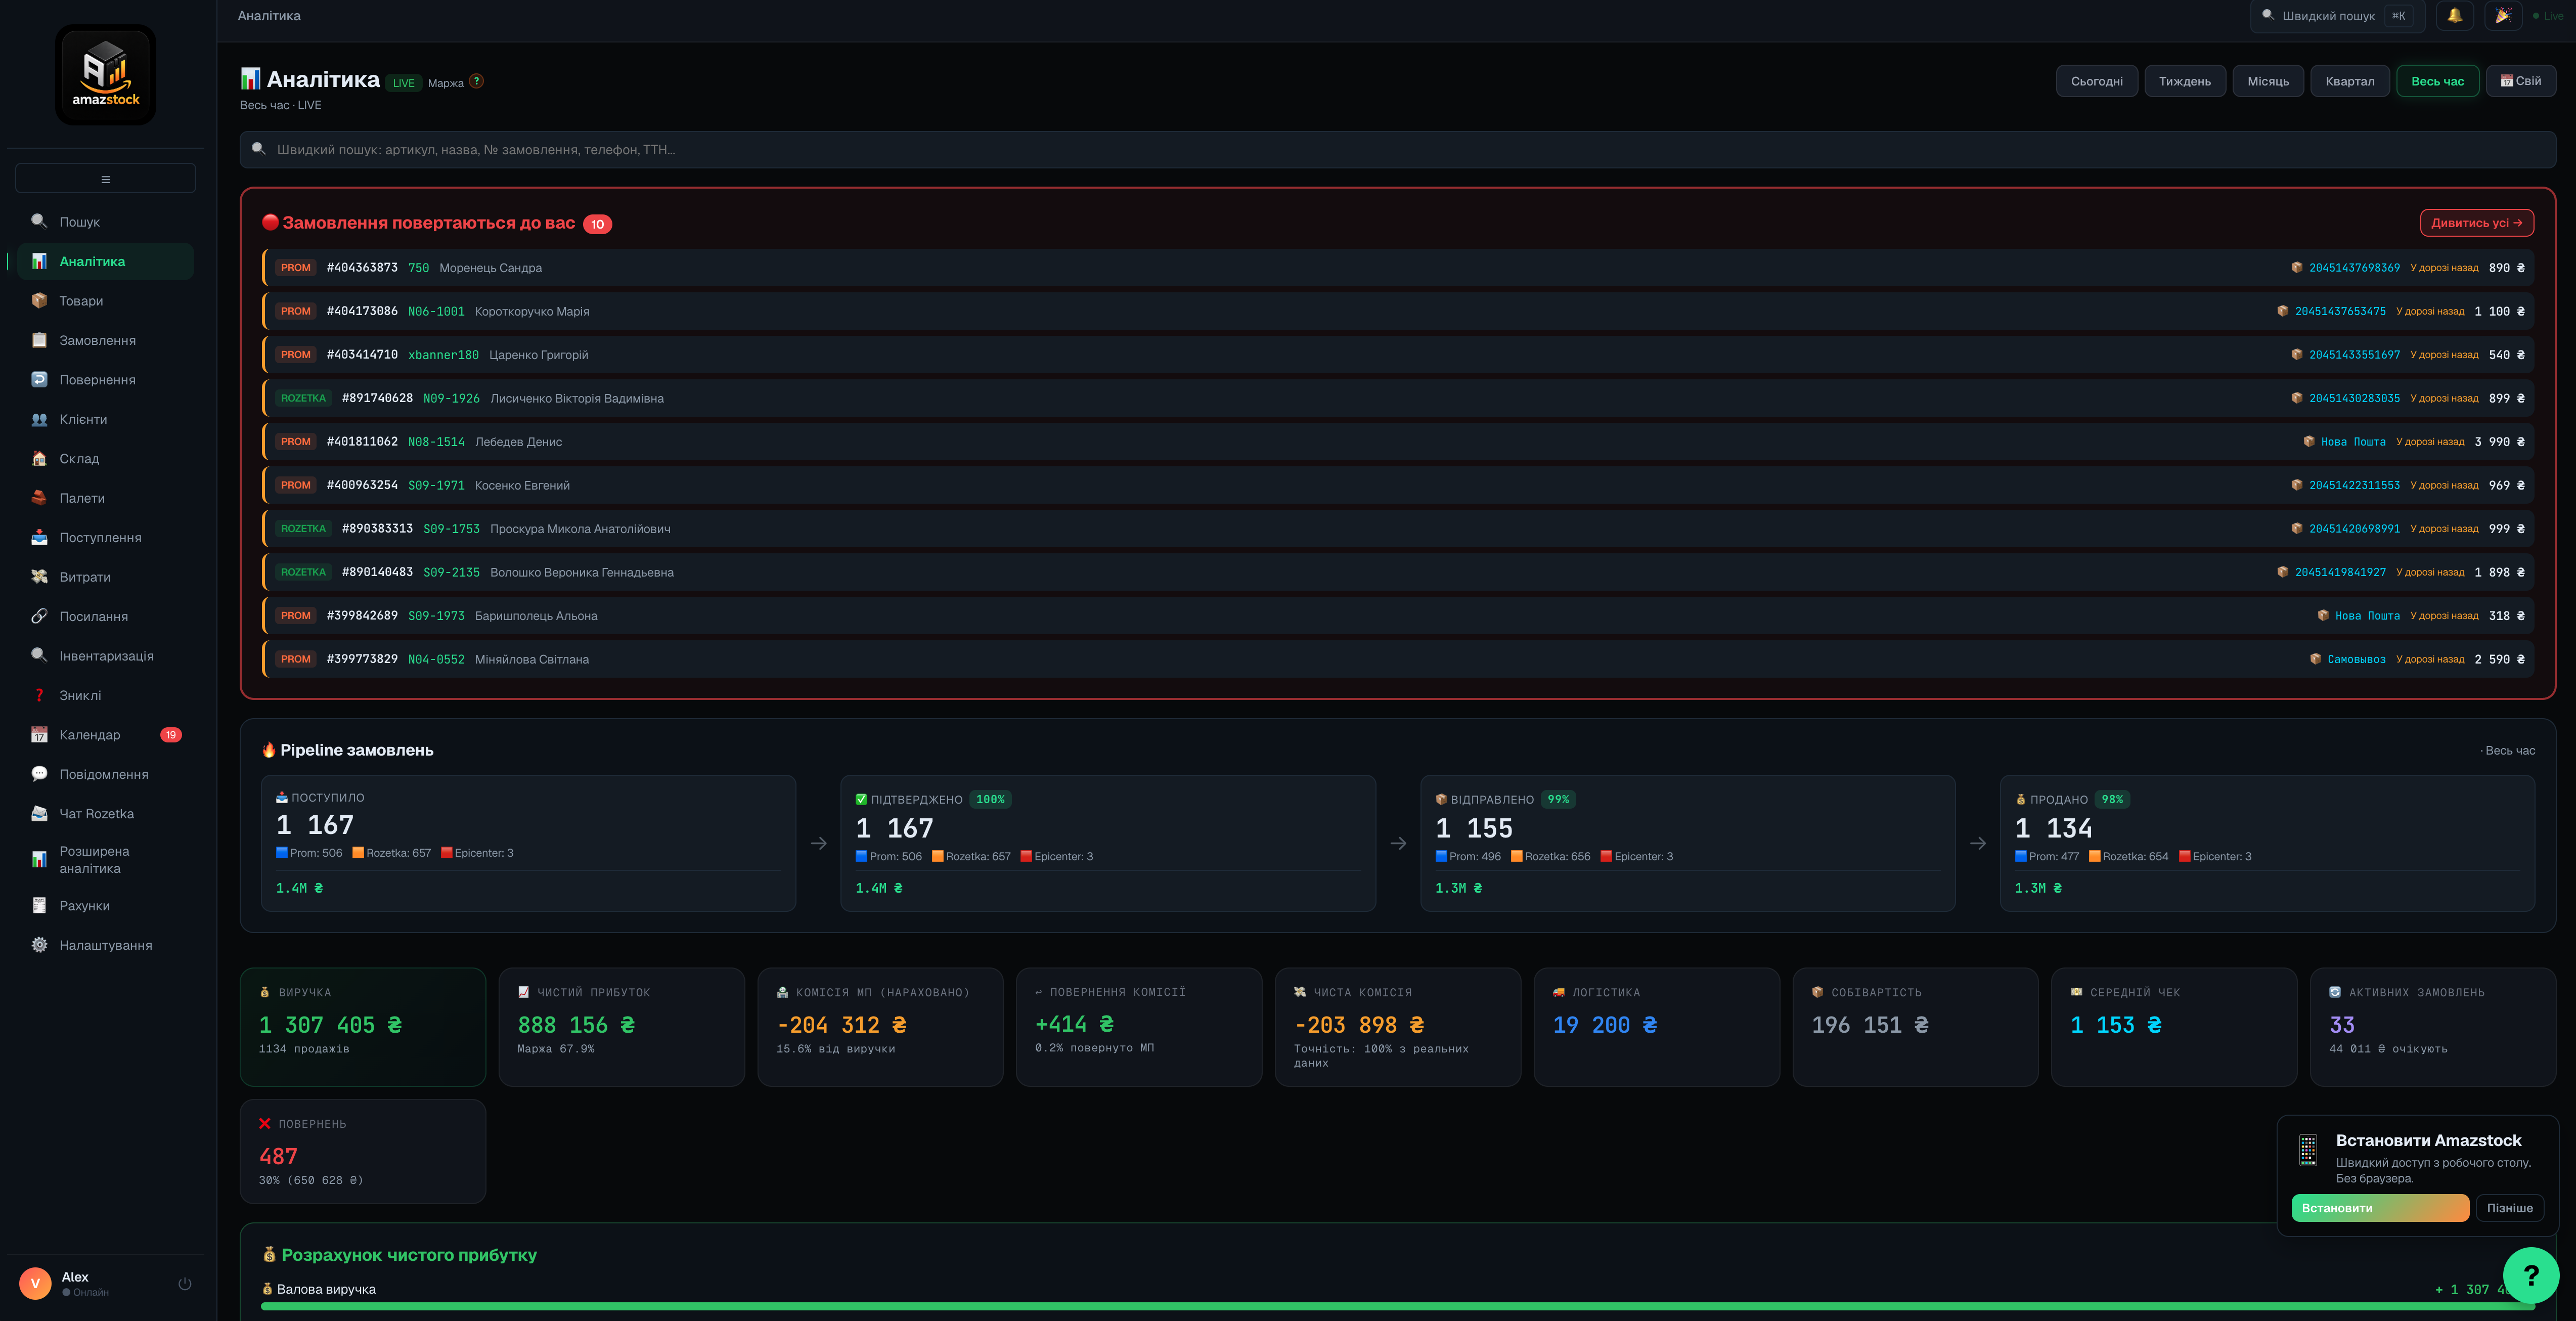Open order #399773829 from Міняйлова Світлана
This screenshot has height=1321, width=2576.
pos(1397,659)
